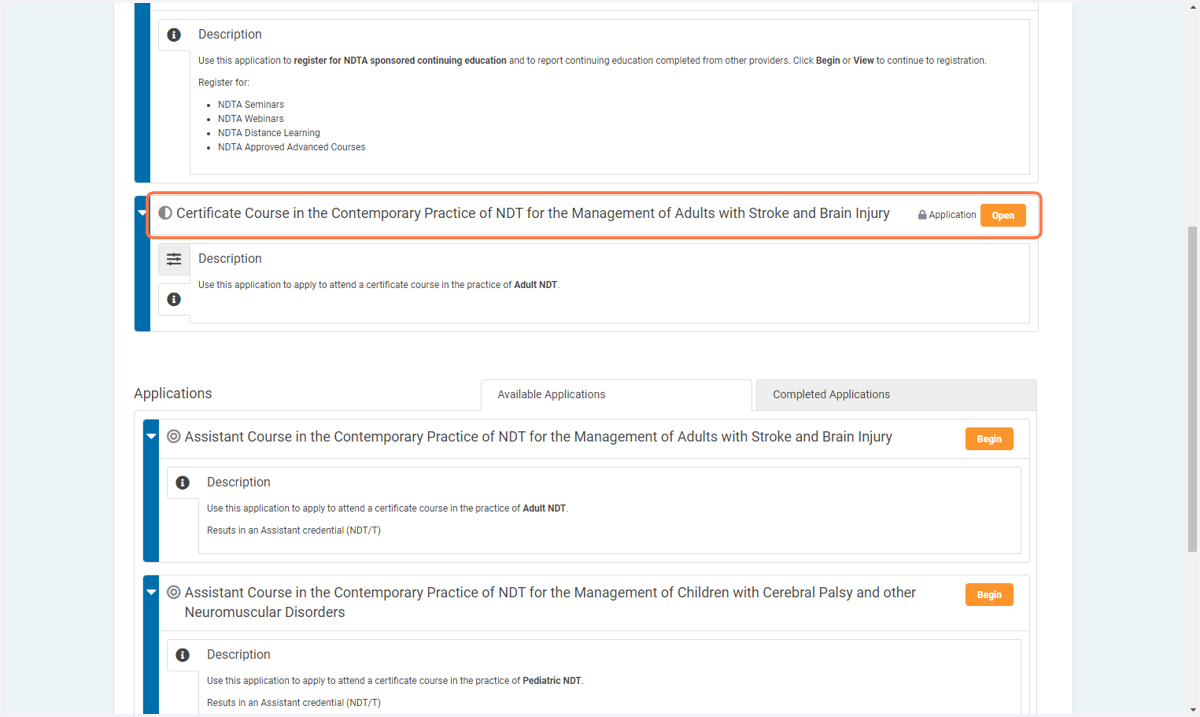Viewport: 1200px width, 717px height.
Task: Click the page's vertical scrollbar thumb
Action: pyautogui.click(x=1191, y=388)
